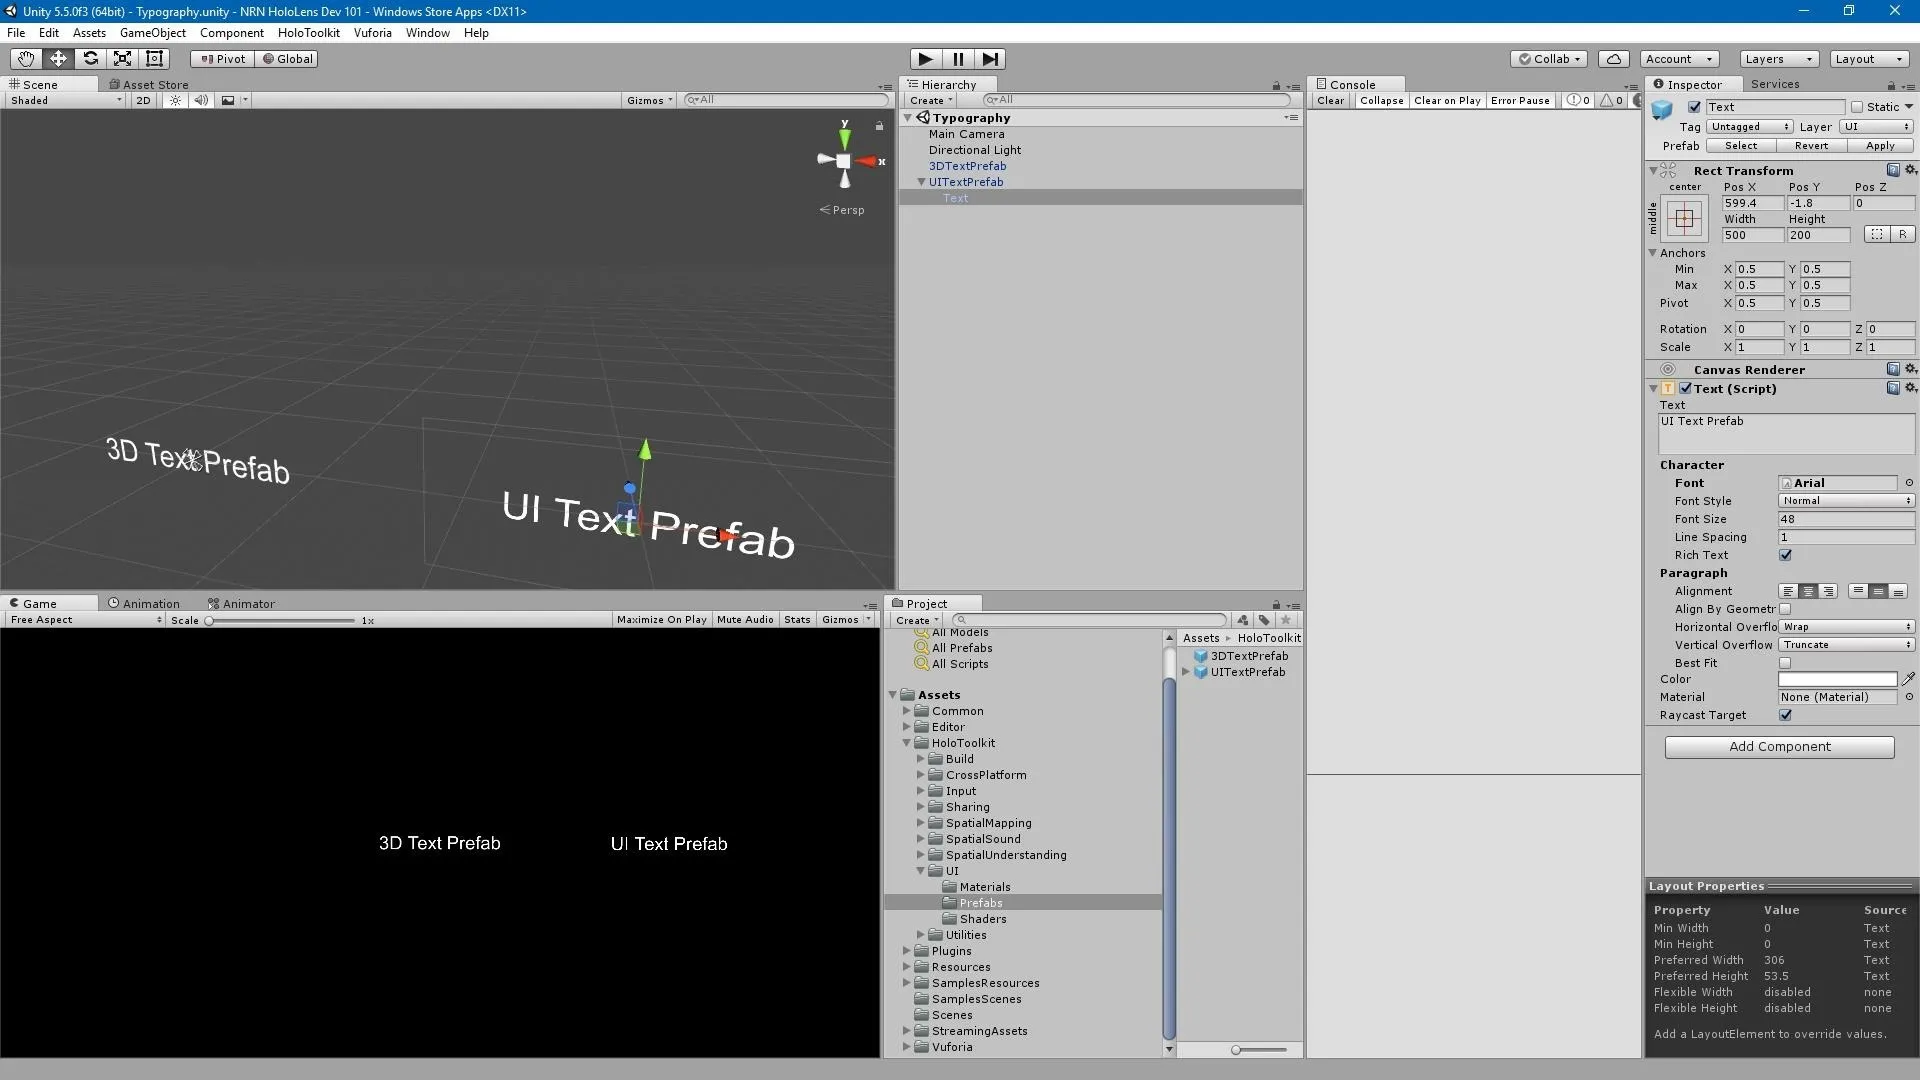Select the Scale tool
Image resolution: width=1920 pixels, height=1080 pixels.
[122, 59]
